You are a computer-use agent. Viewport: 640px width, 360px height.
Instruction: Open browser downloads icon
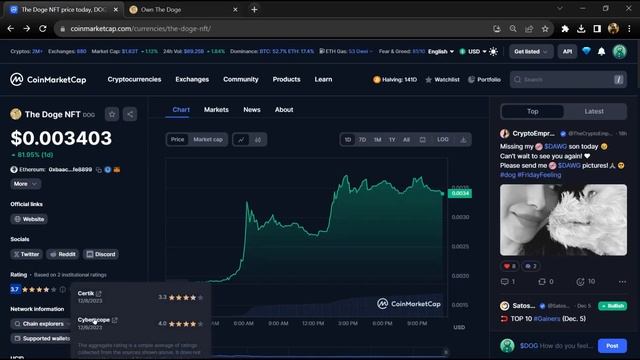[581, 29]
